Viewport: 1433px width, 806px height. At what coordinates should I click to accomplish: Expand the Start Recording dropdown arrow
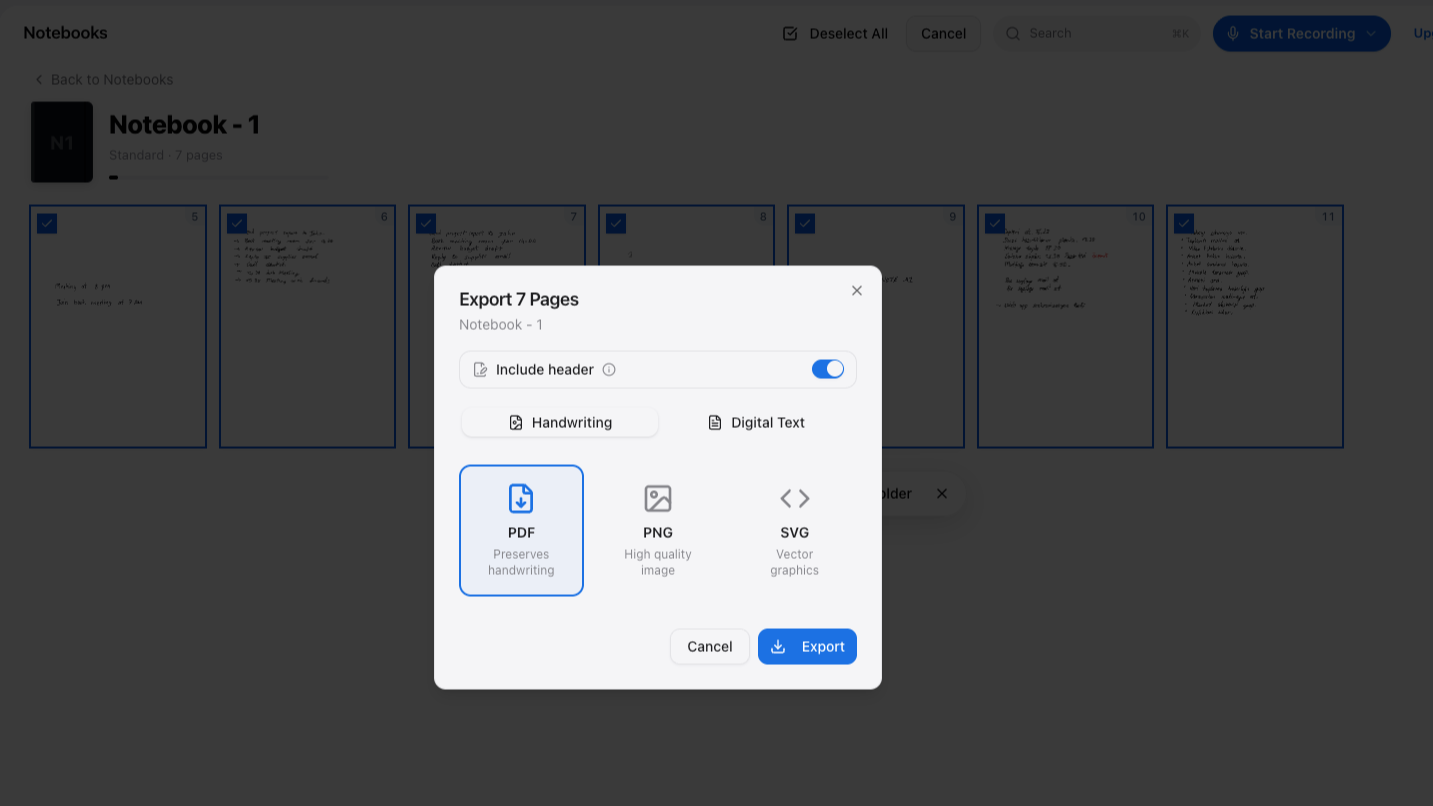click(x=1371, y=34)
